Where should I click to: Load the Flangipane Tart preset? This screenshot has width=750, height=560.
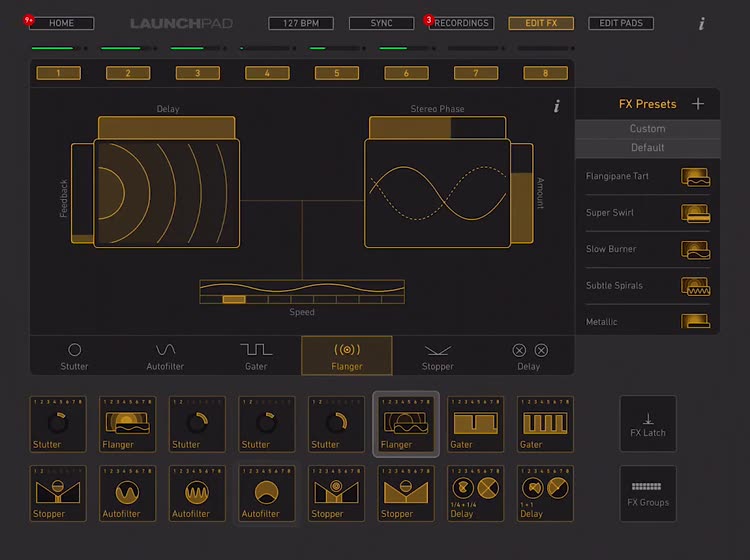pyautogui.click(x=647, y=176)
